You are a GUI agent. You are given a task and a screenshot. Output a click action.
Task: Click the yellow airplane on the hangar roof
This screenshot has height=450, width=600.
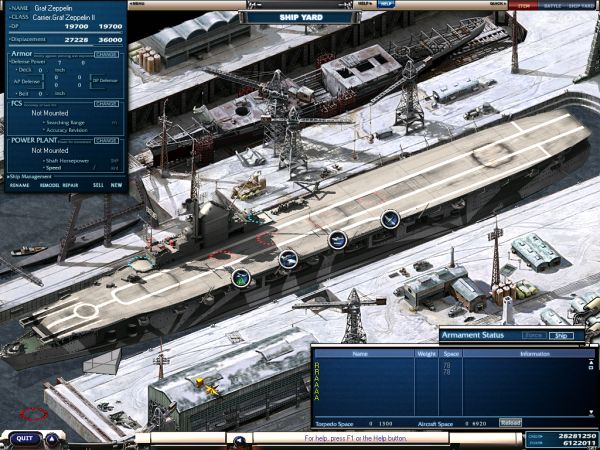[212, 390]
